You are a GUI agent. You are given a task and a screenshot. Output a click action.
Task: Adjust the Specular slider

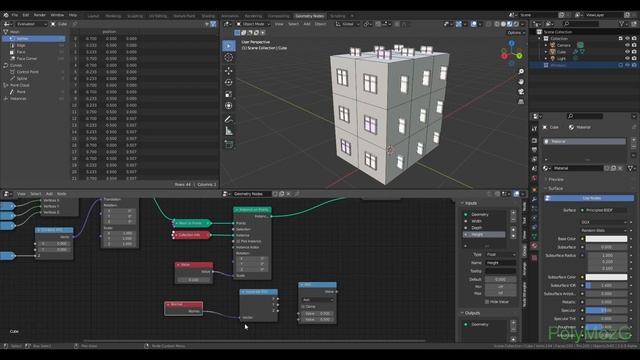(606, 310)
